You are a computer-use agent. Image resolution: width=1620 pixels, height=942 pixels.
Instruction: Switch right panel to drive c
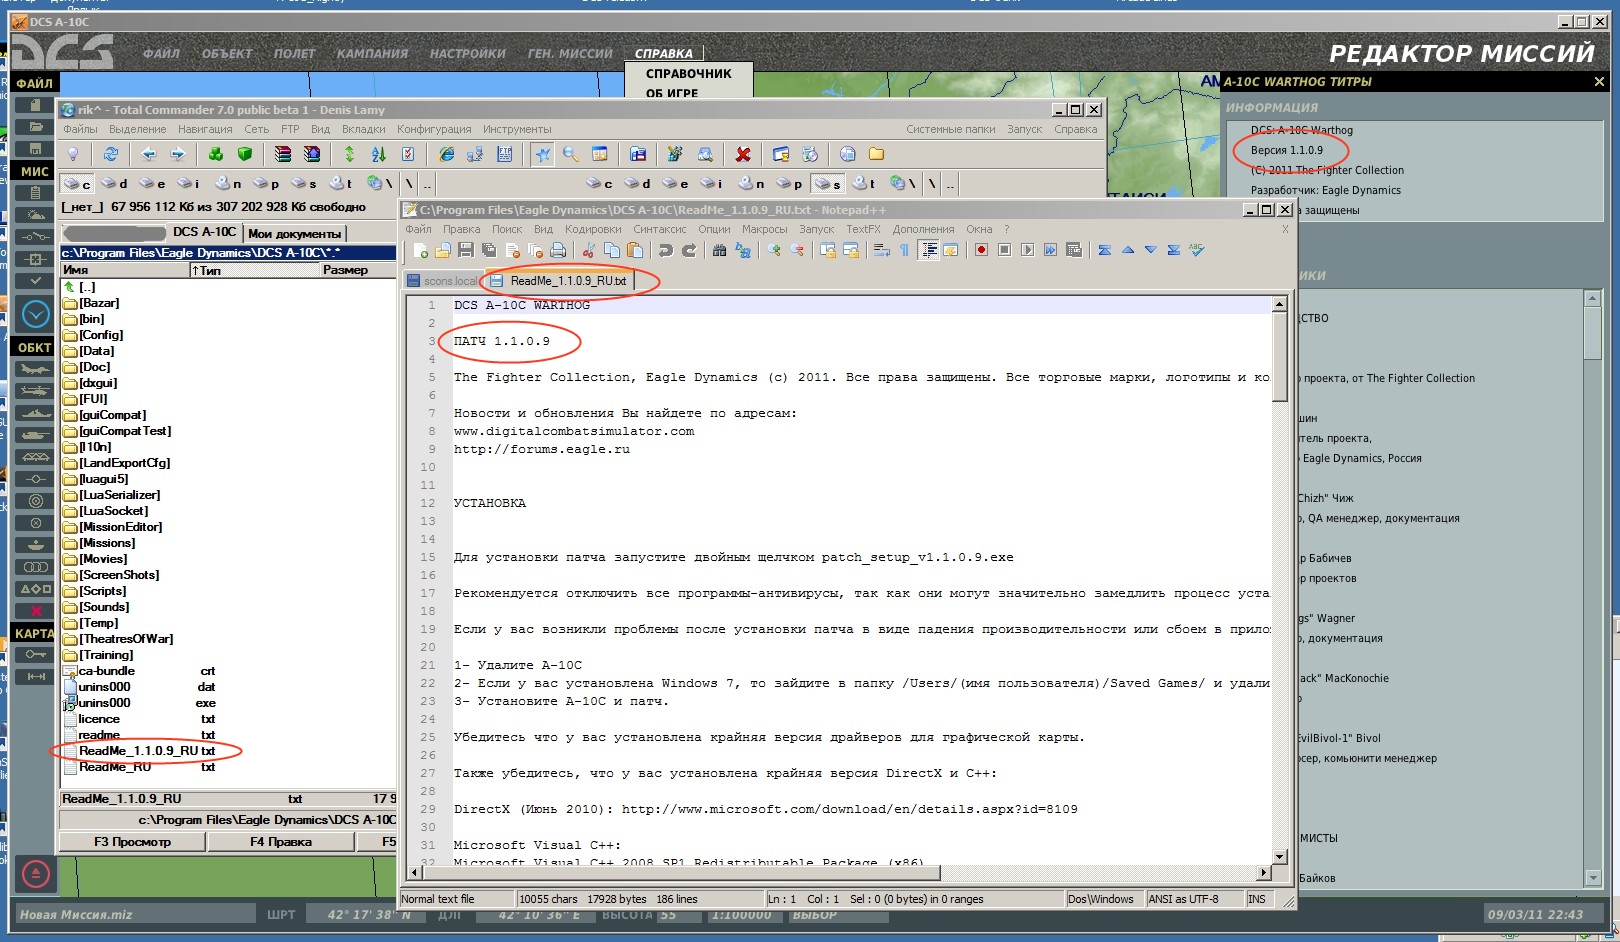coord(600,183)
